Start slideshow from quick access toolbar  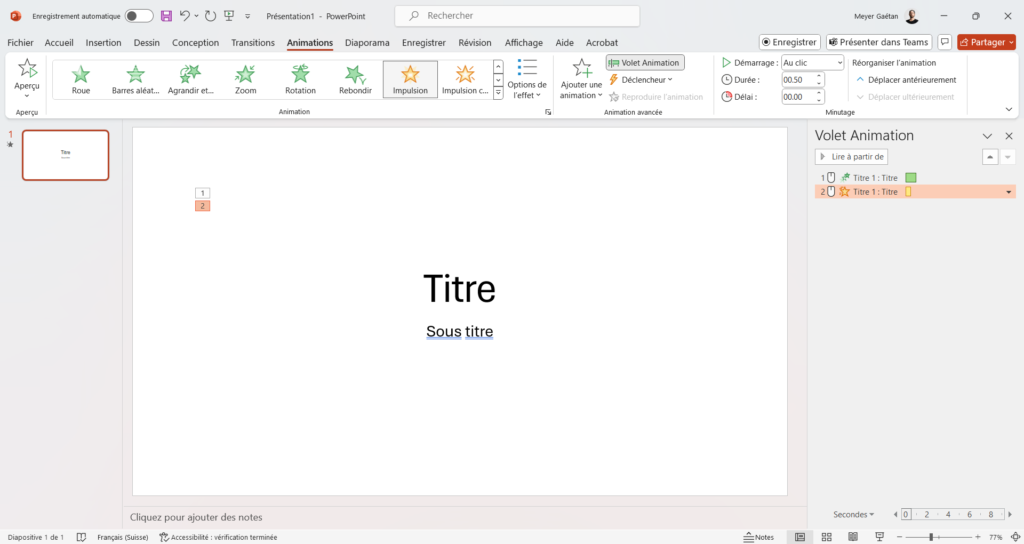(x=229, y=16)
